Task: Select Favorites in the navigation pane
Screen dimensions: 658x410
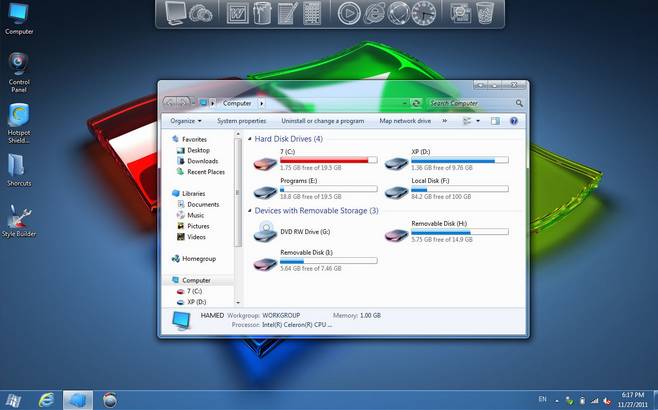Action: (194, 139)
